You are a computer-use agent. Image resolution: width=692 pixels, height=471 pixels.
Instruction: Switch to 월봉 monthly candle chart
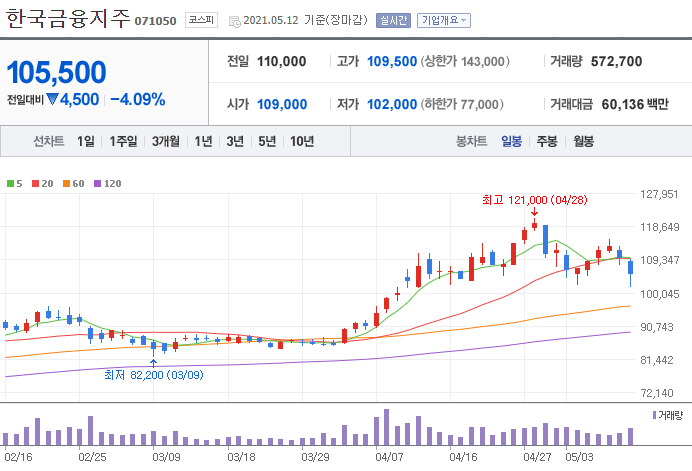pos(583,141)
